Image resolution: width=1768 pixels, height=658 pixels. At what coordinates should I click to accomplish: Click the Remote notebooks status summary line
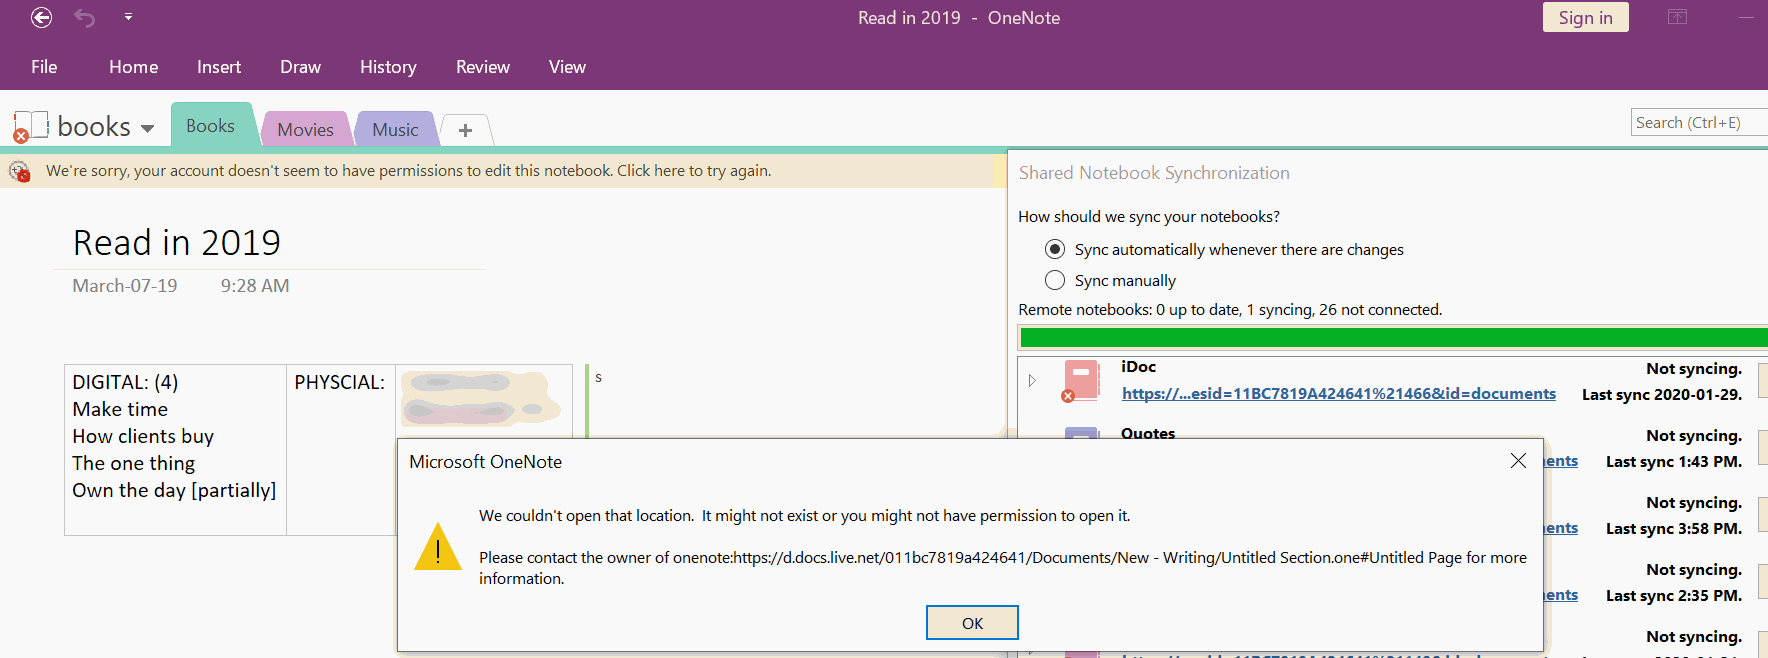[x=1230, y=310]
